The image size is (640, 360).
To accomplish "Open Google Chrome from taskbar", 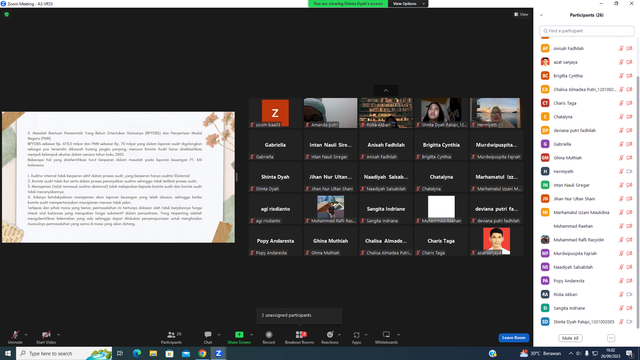I will 202,353.
